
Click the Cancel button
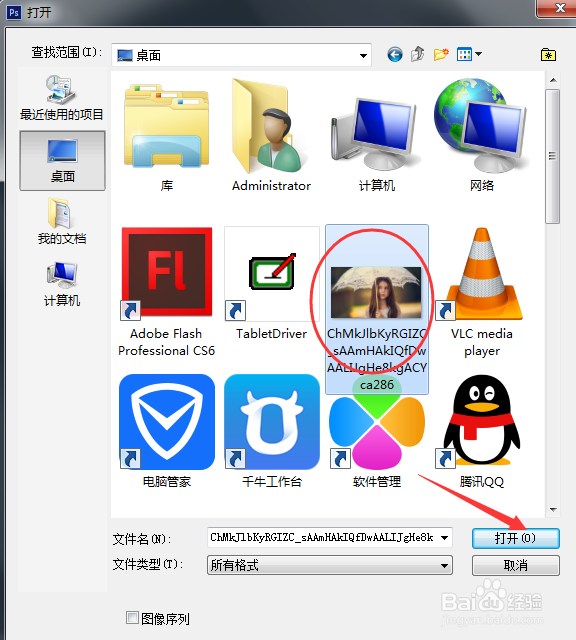coord(515,565)
